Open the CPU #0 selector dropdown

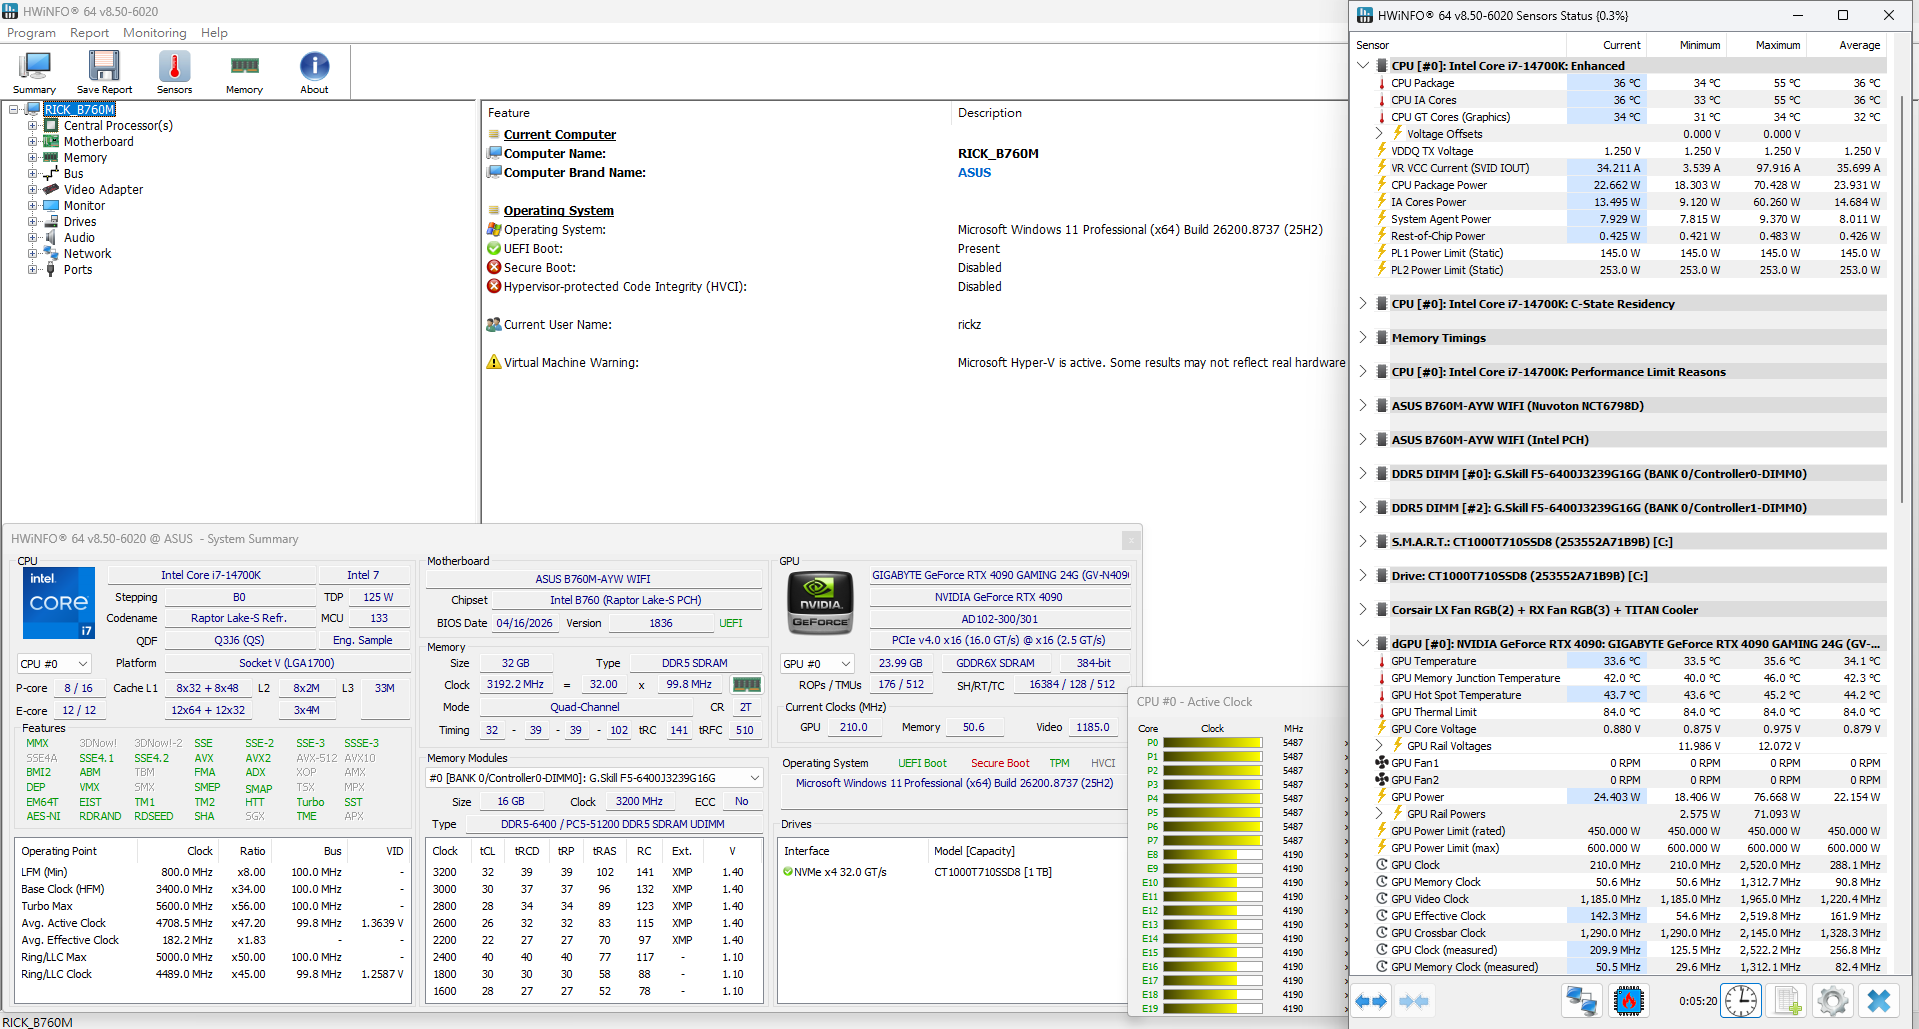[54, 664]
